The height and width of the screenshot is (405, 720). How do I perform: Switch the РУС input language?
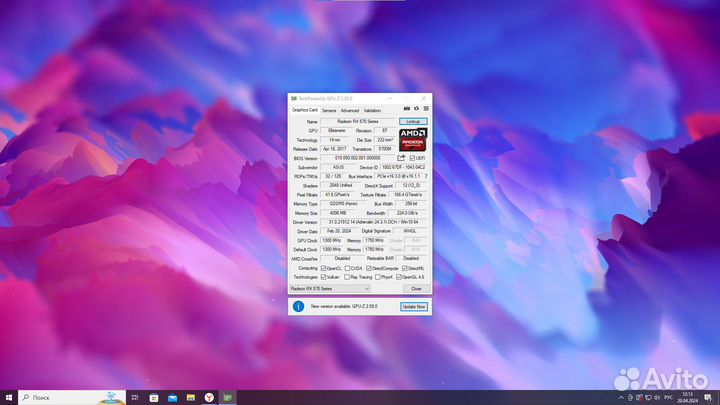(669, 398)
